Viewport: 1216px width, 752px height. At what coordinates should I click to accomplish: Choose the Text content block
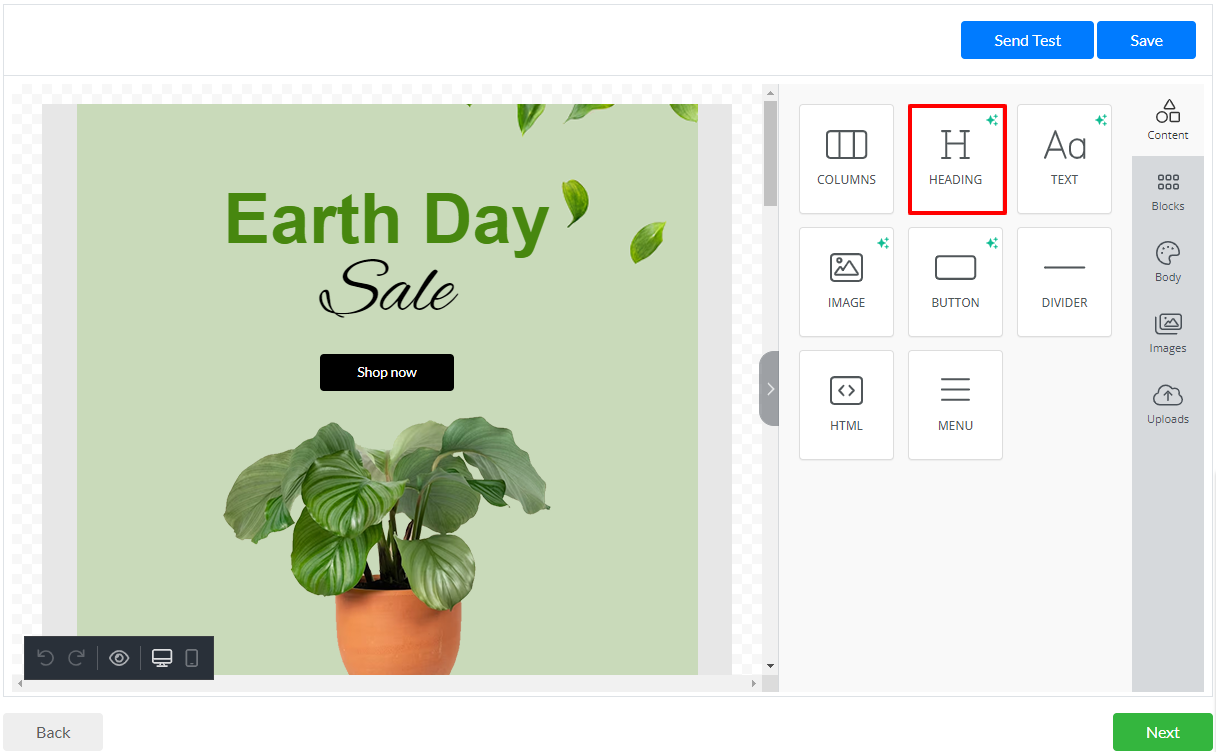(1064, 159)
